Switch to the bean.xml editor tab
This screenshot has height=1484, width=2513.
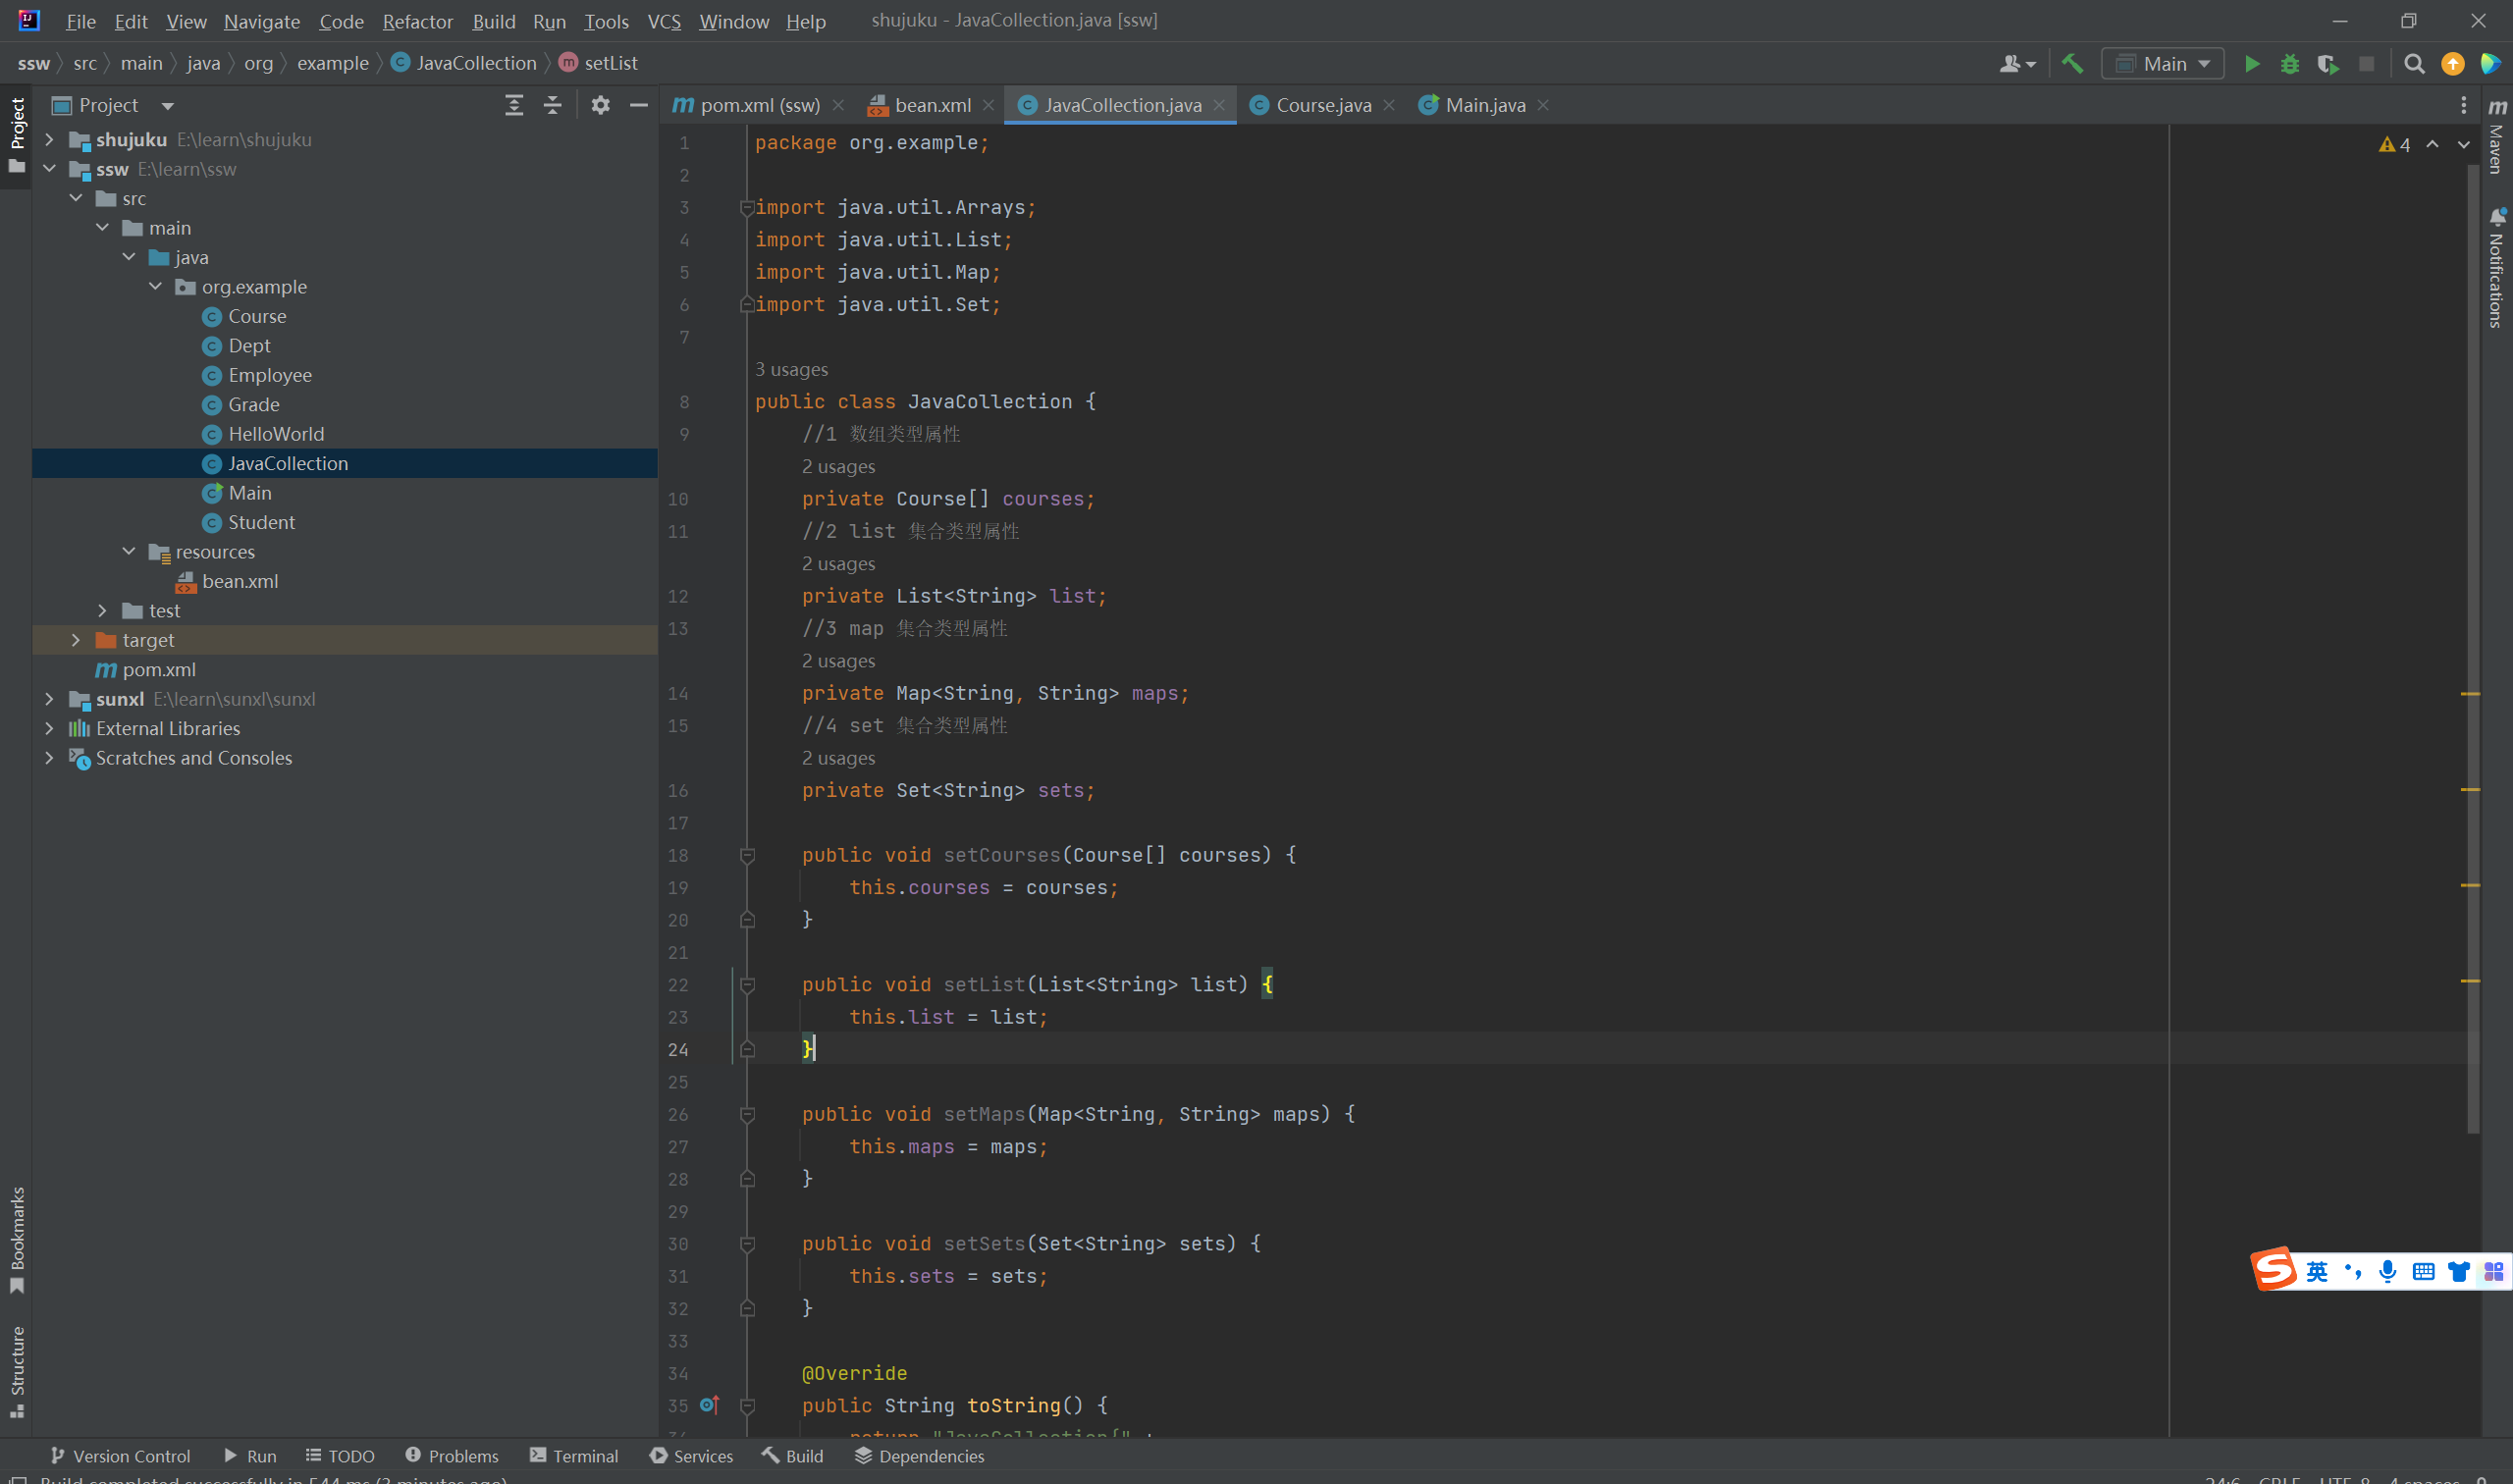click(931, 105)
